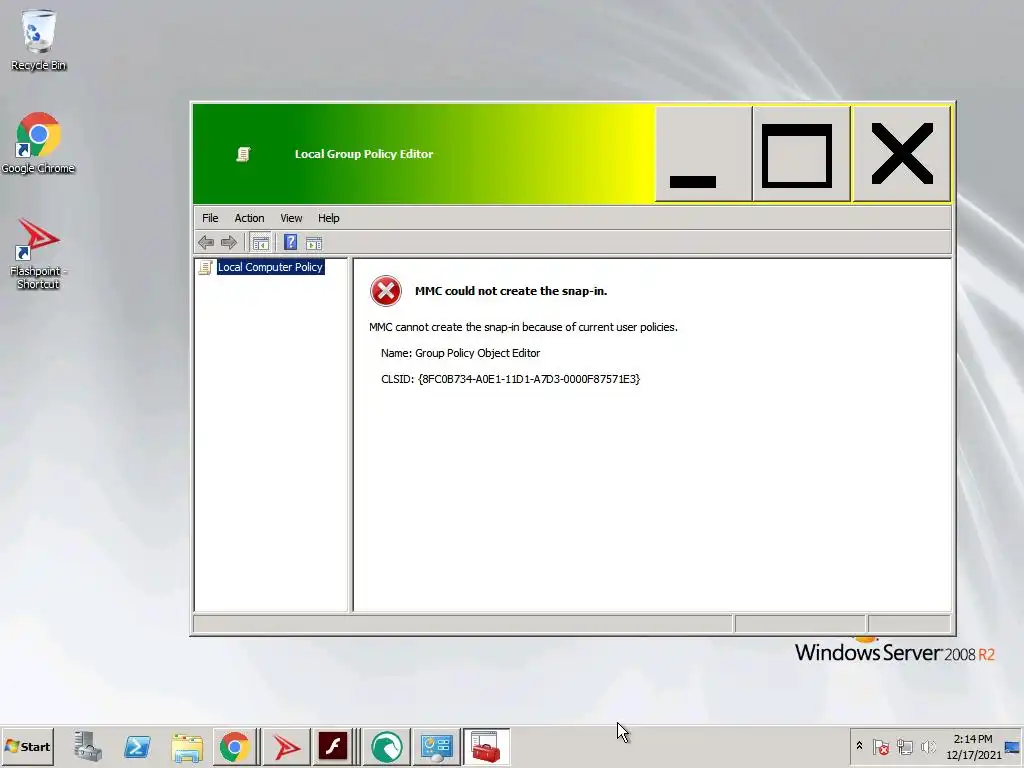Minimize the Local Group Policy Editor window
This screenshot has height=768, width=1024.
[x=703, y=154]
